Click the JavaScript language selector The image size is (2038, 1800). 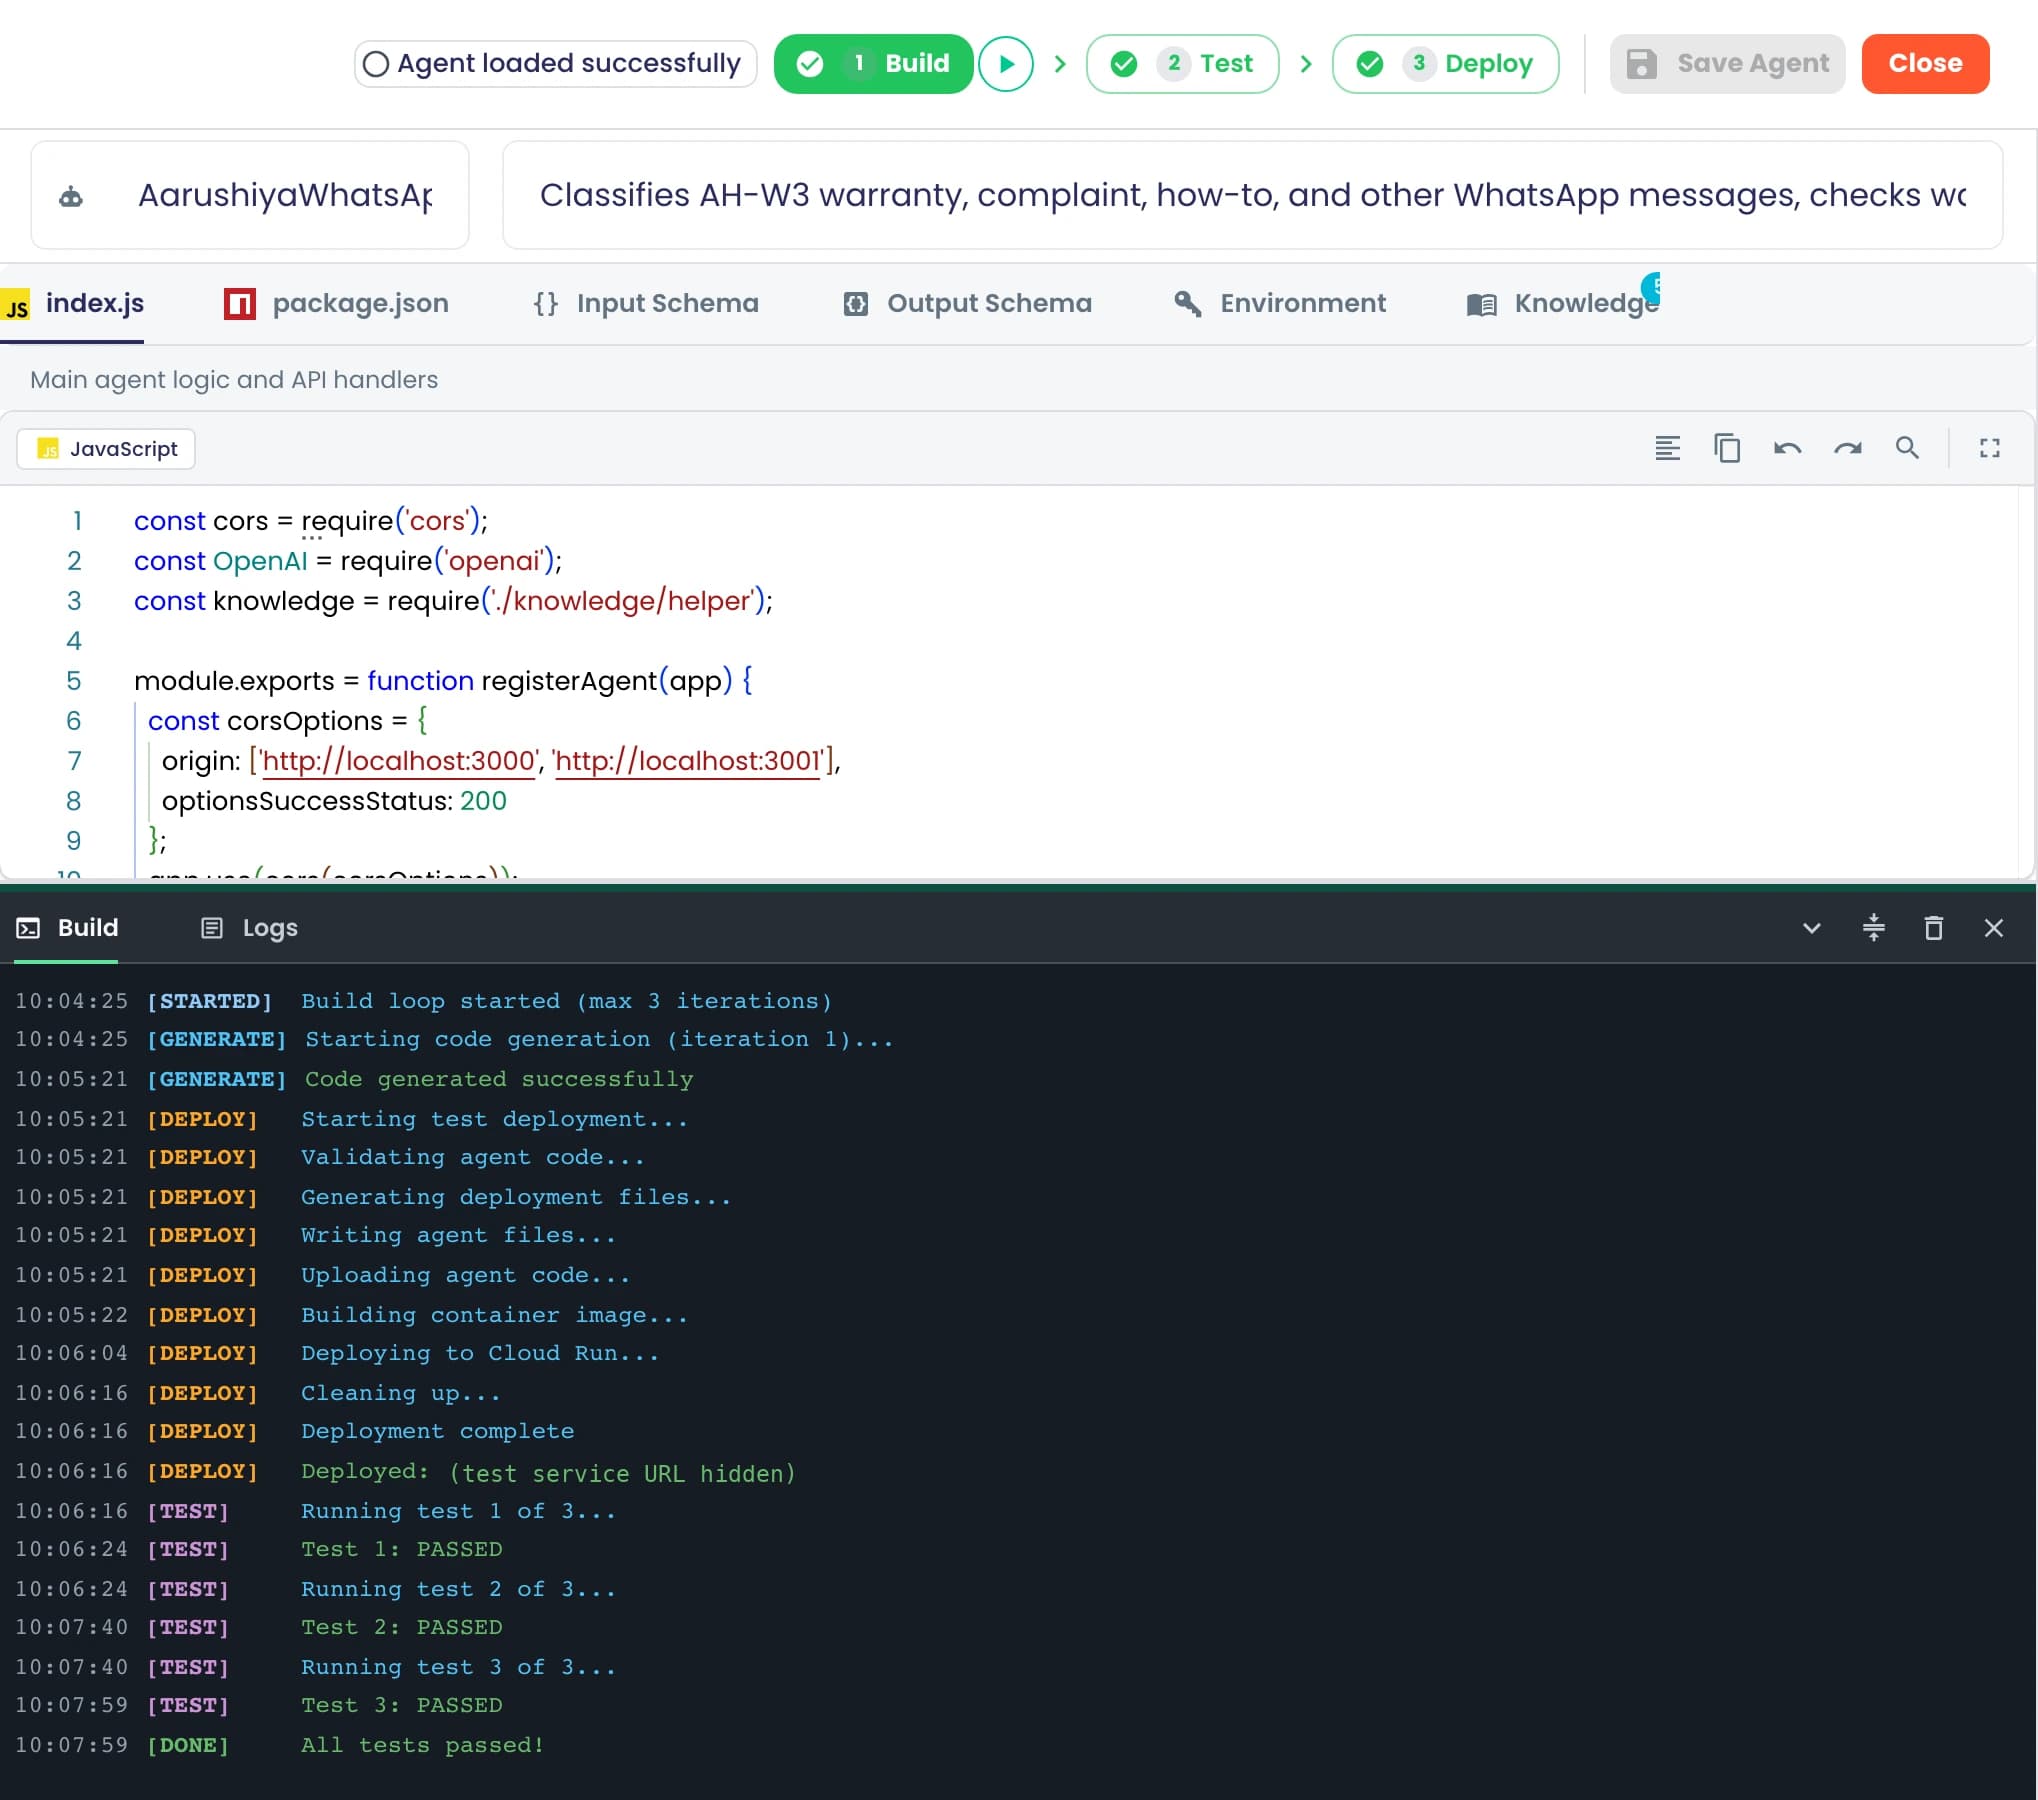coord(106,449)
